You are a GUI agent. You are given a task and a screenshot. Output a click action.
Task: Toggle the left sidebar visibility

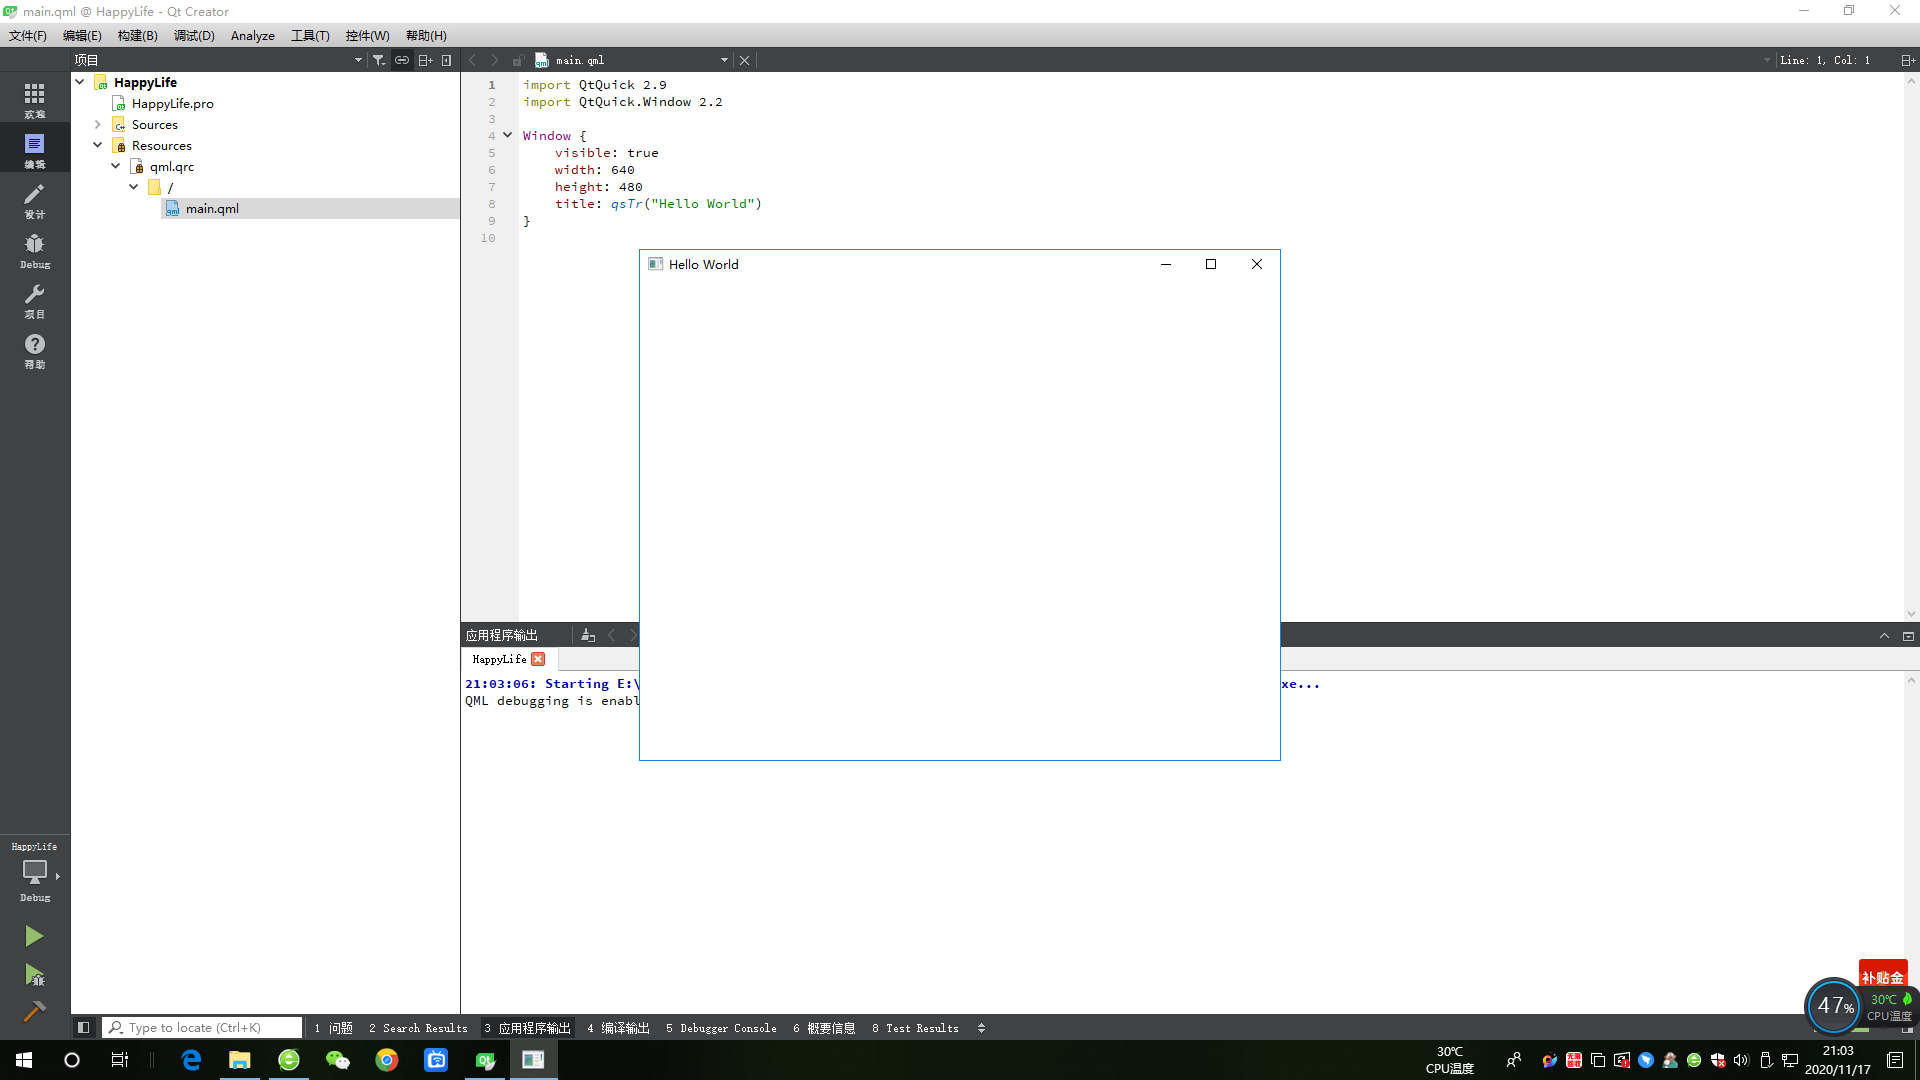click(x=84, y=1027)
